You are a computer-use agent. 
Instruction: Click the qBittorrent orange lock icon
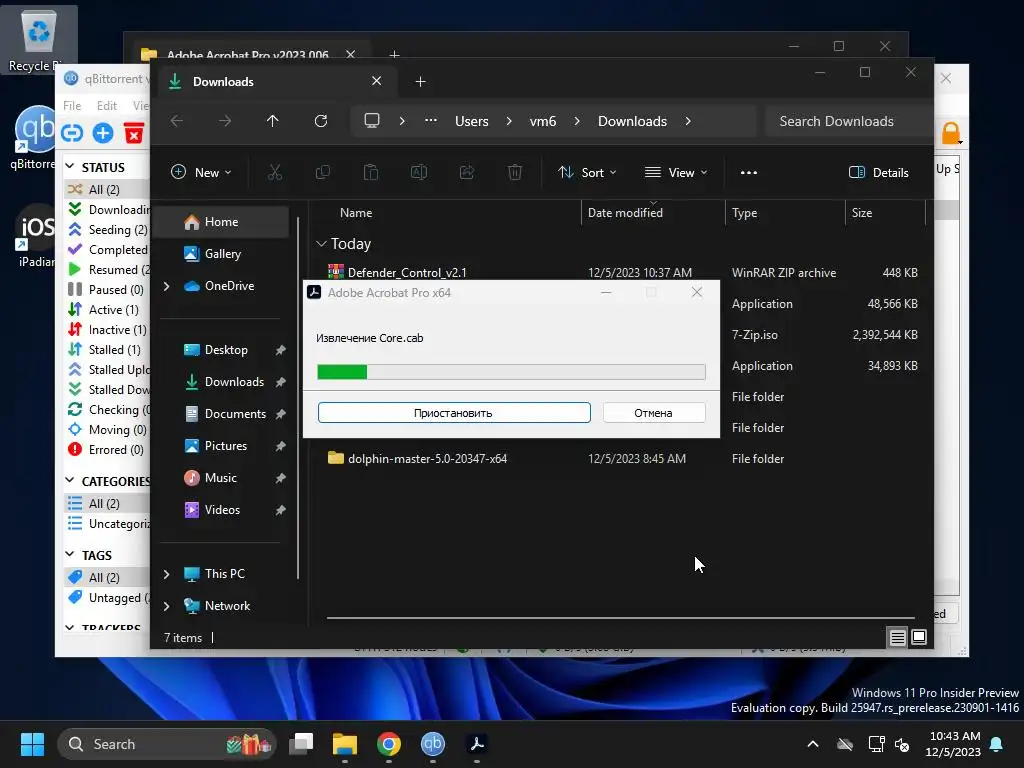click(x=952, y=133)
